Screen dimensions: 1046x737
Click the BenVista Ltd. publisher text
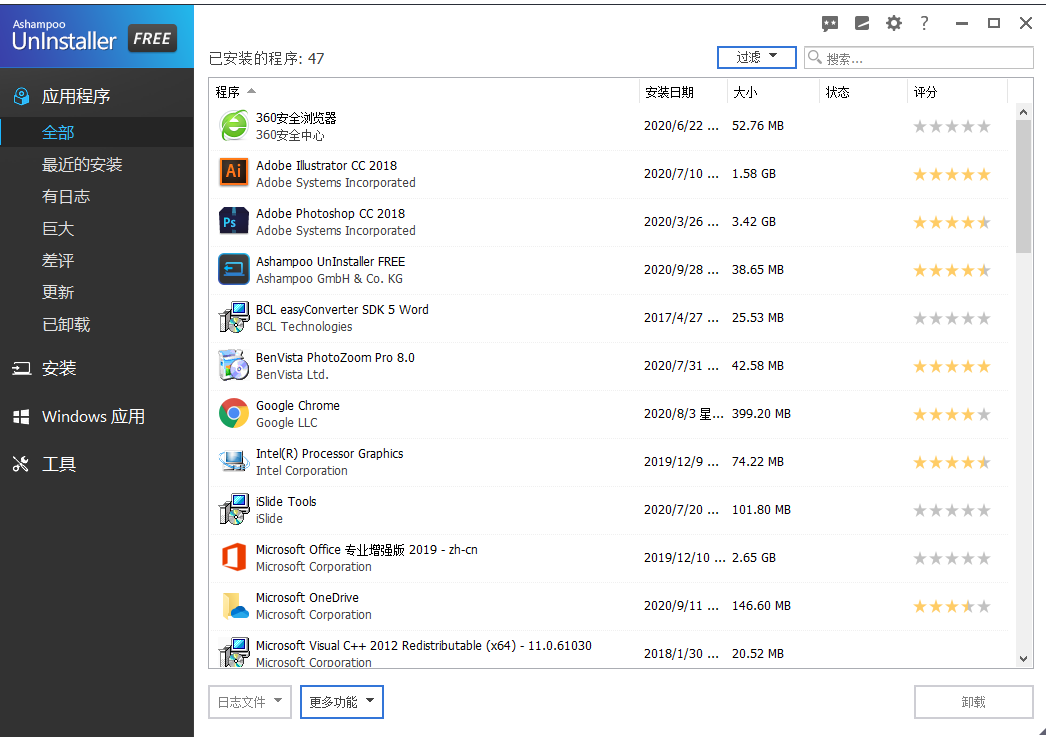(292, 375)
